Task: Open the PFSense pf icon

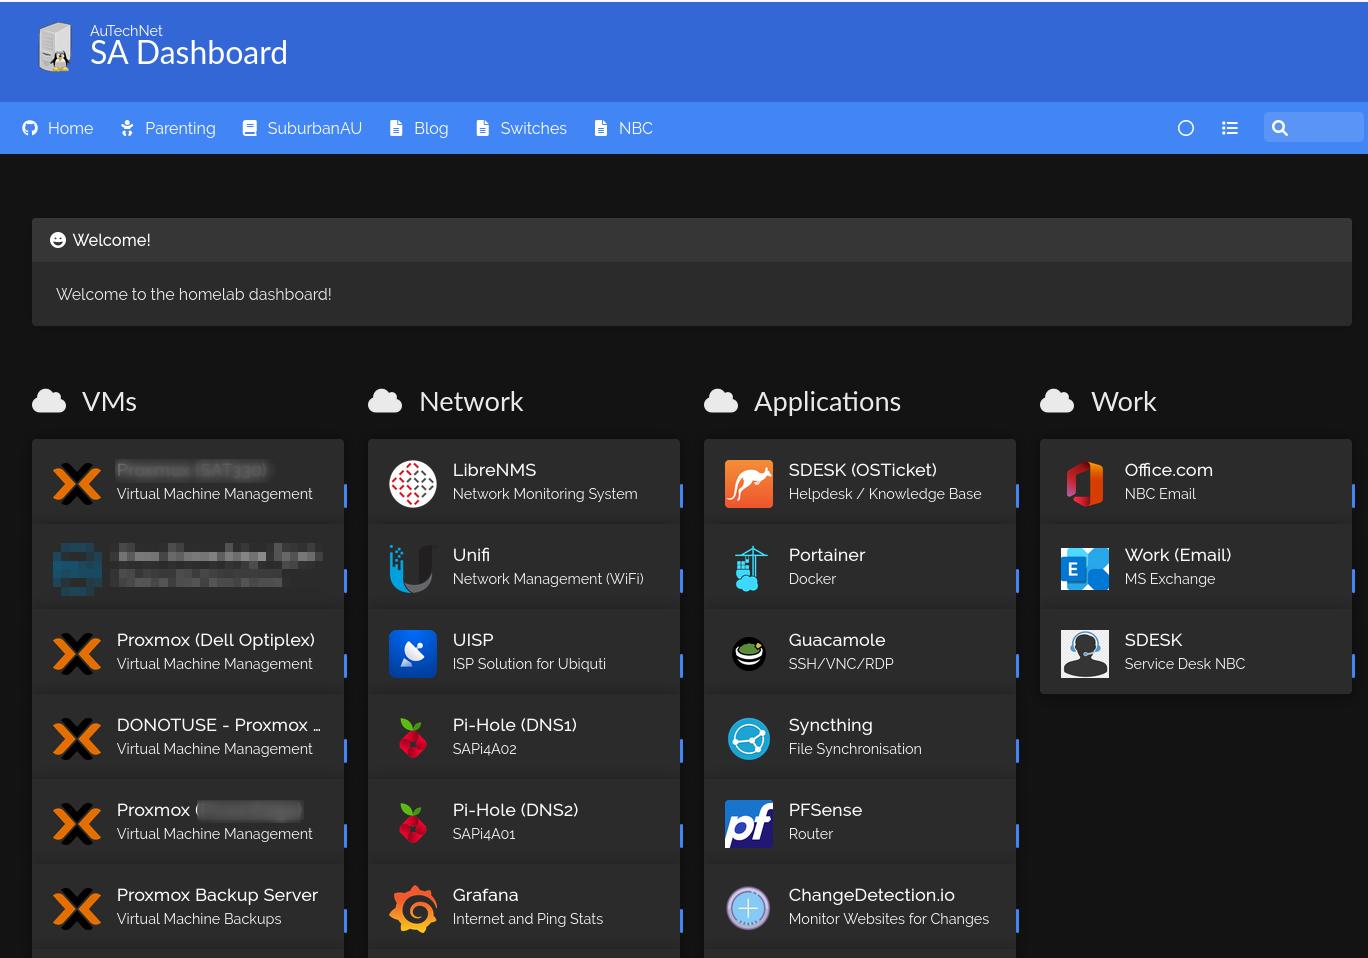Action: (748, 824)
